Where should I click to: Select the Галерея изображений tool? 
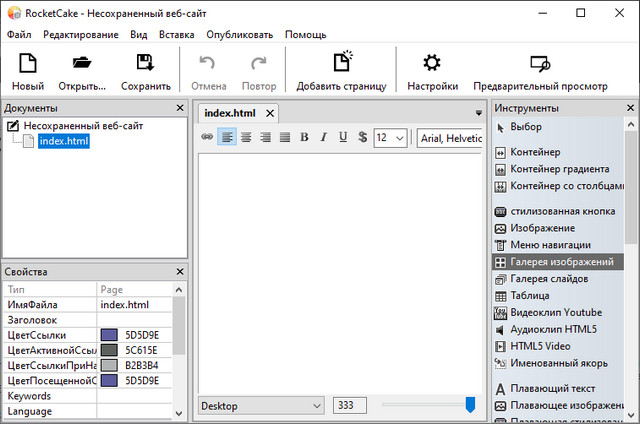pos(561,262)
